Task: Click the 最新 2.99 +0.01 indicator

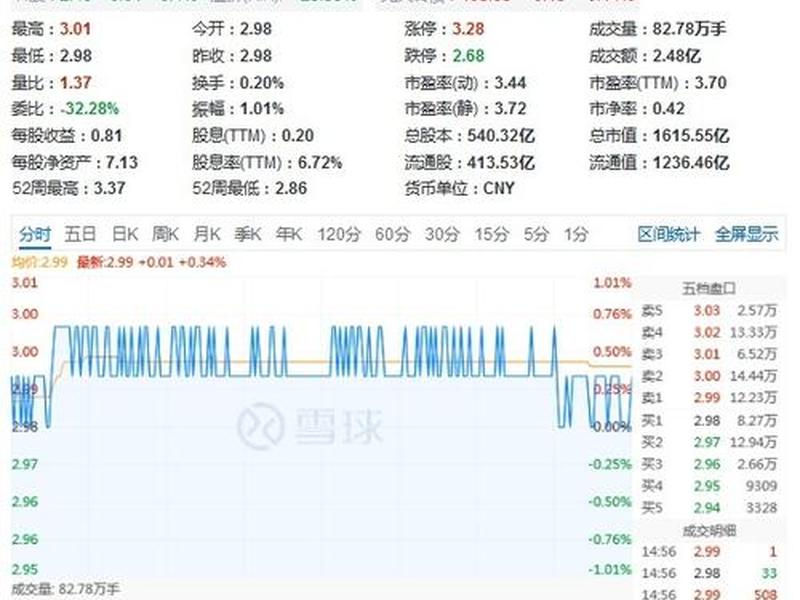Action: pos(151,262)
